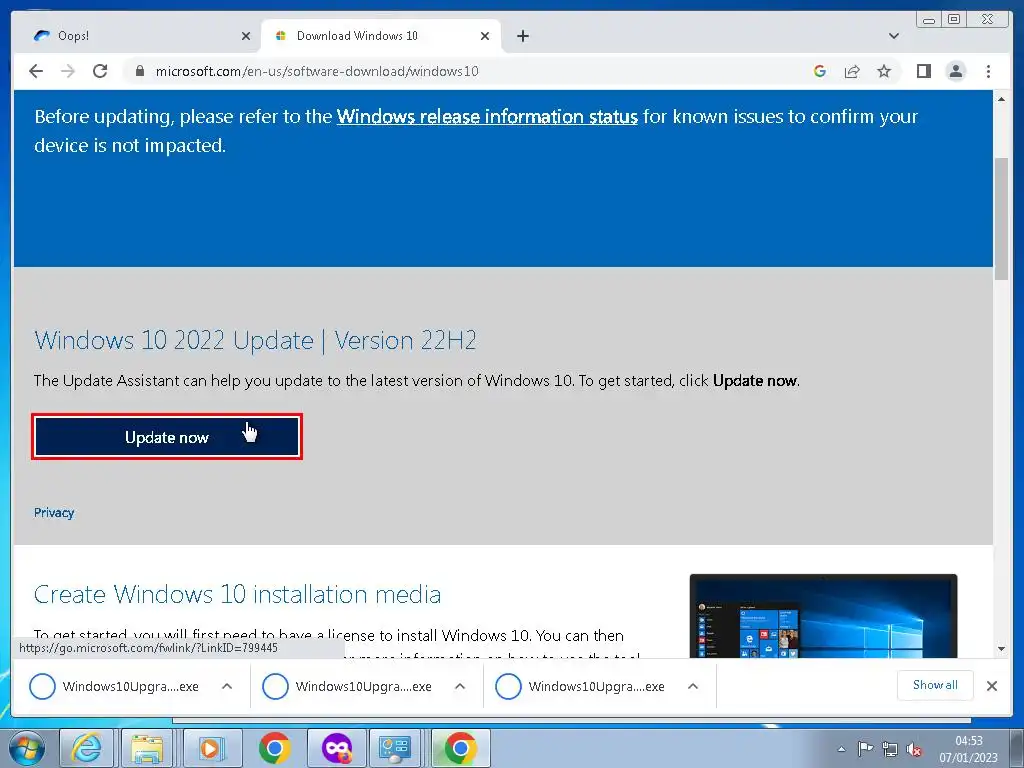The height and width of the screenshot is (768, 1024).
Task: Open the Control Panel taskbar icon
Action: coord(395,748)
